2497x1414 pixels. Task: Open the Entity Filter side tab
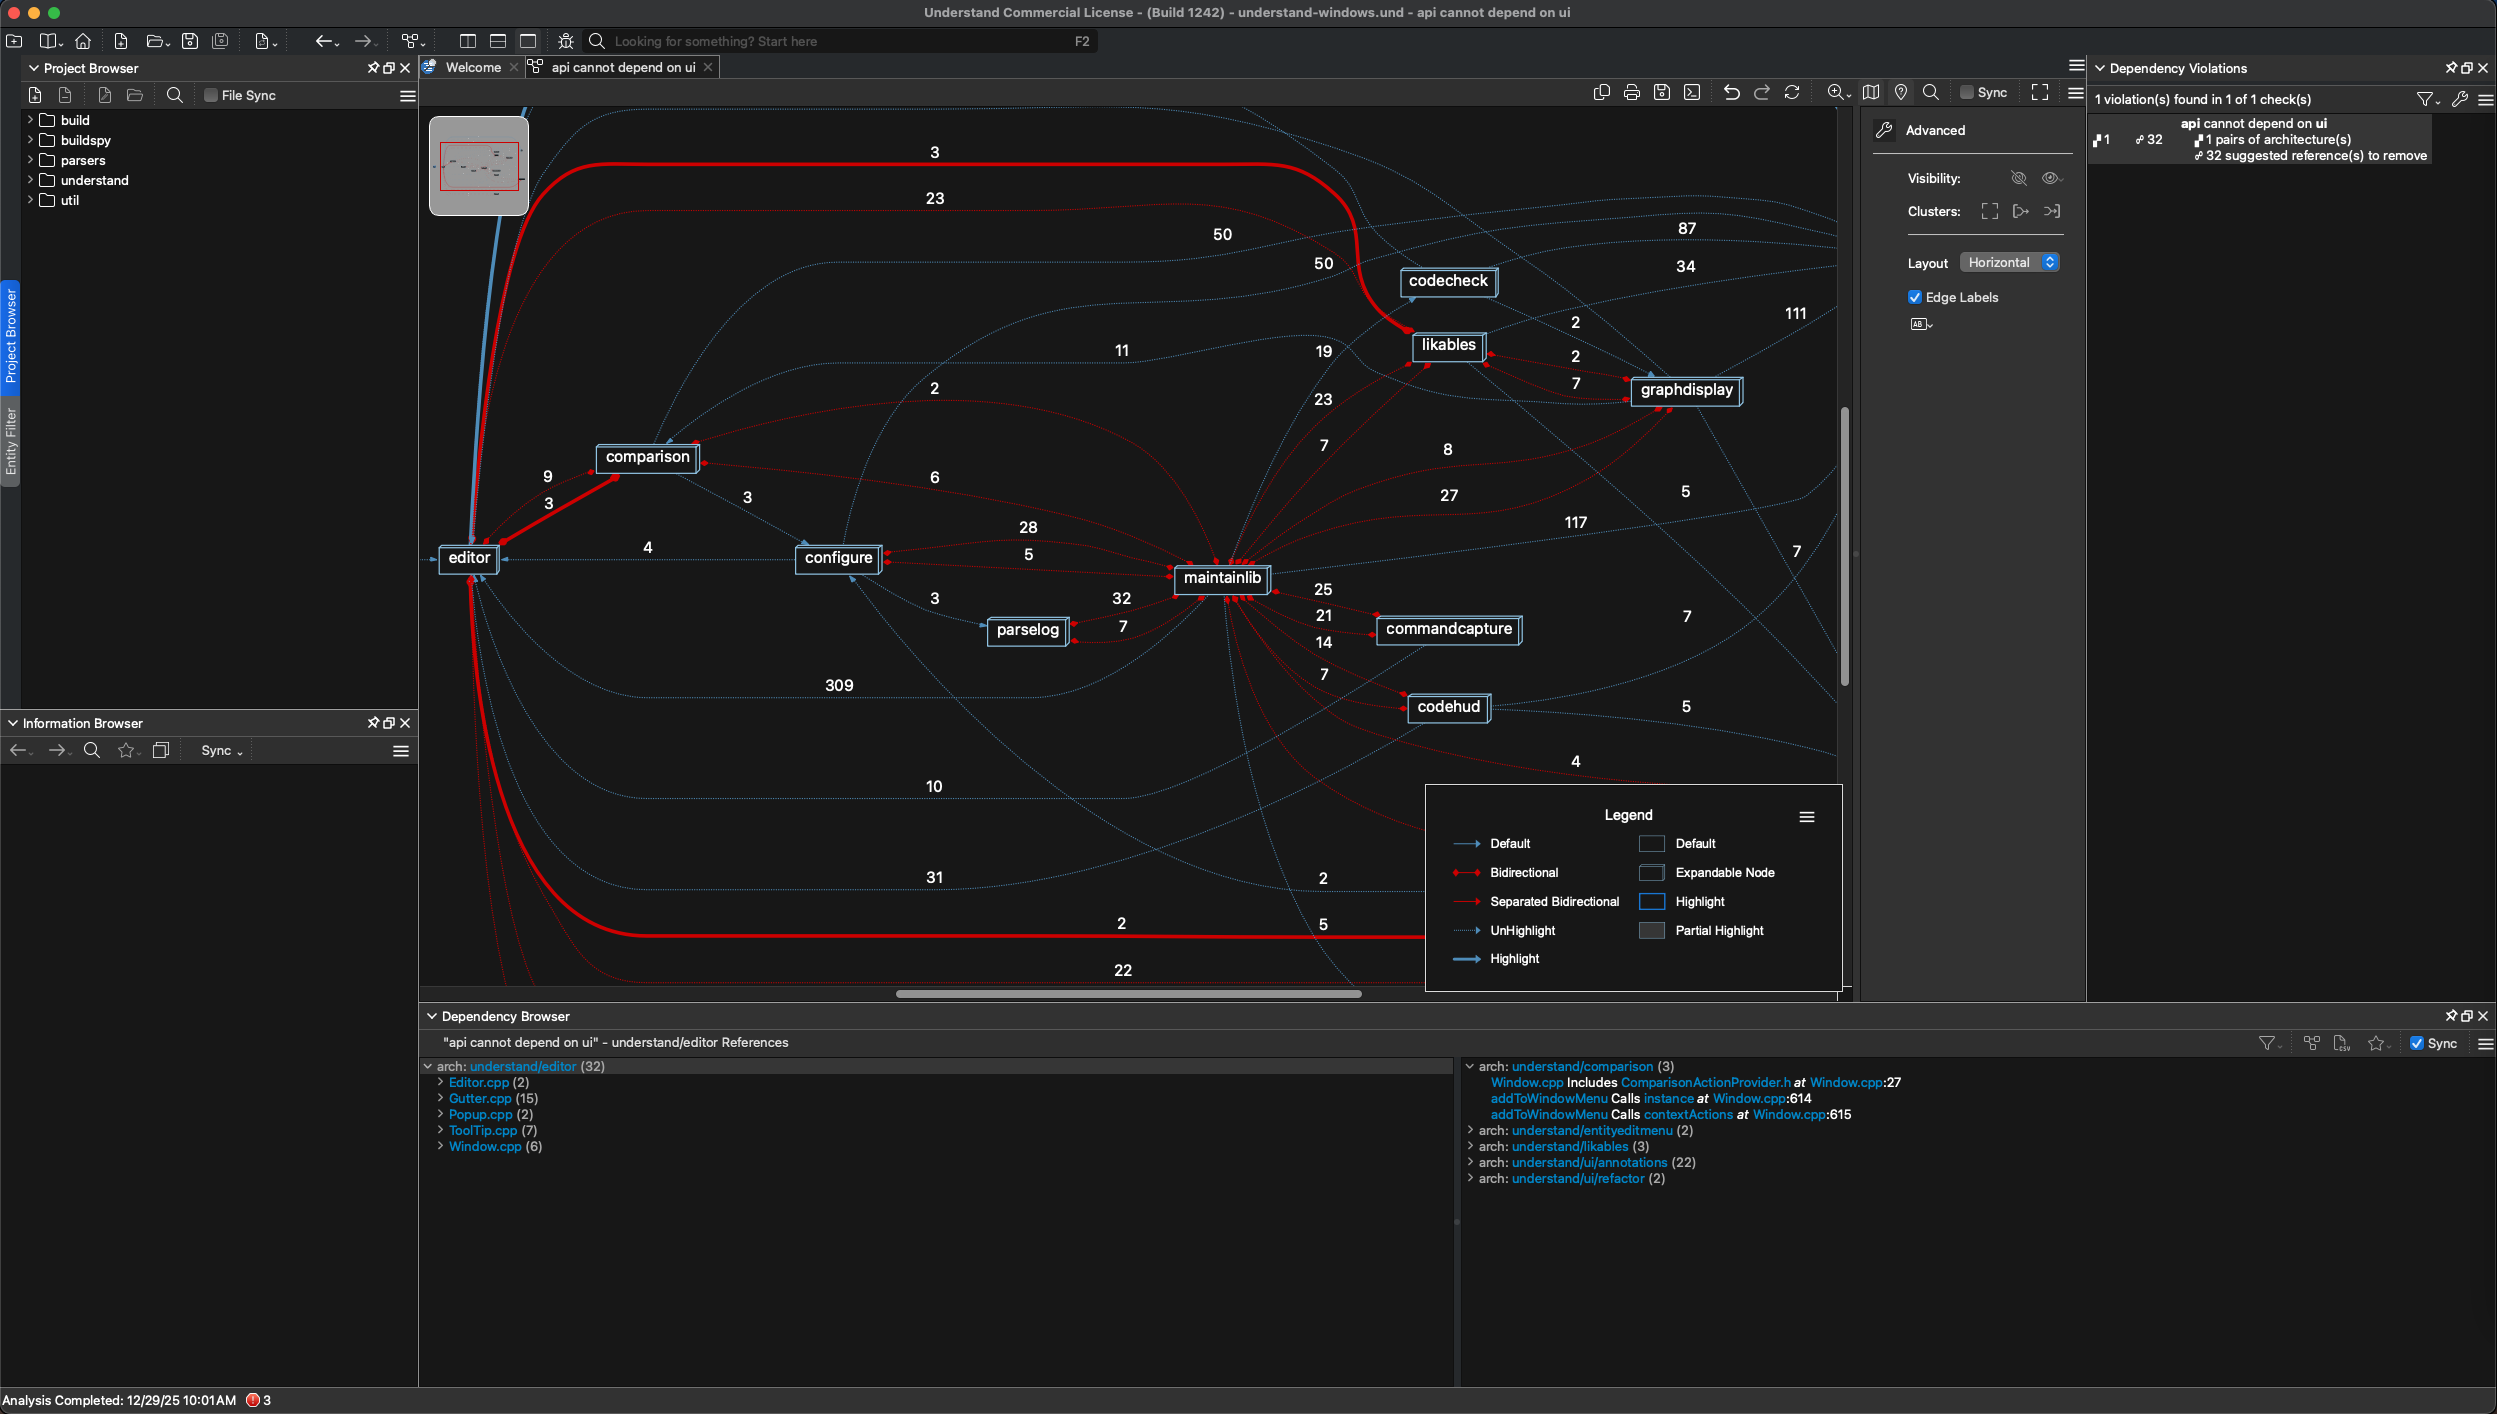point(11,441)
